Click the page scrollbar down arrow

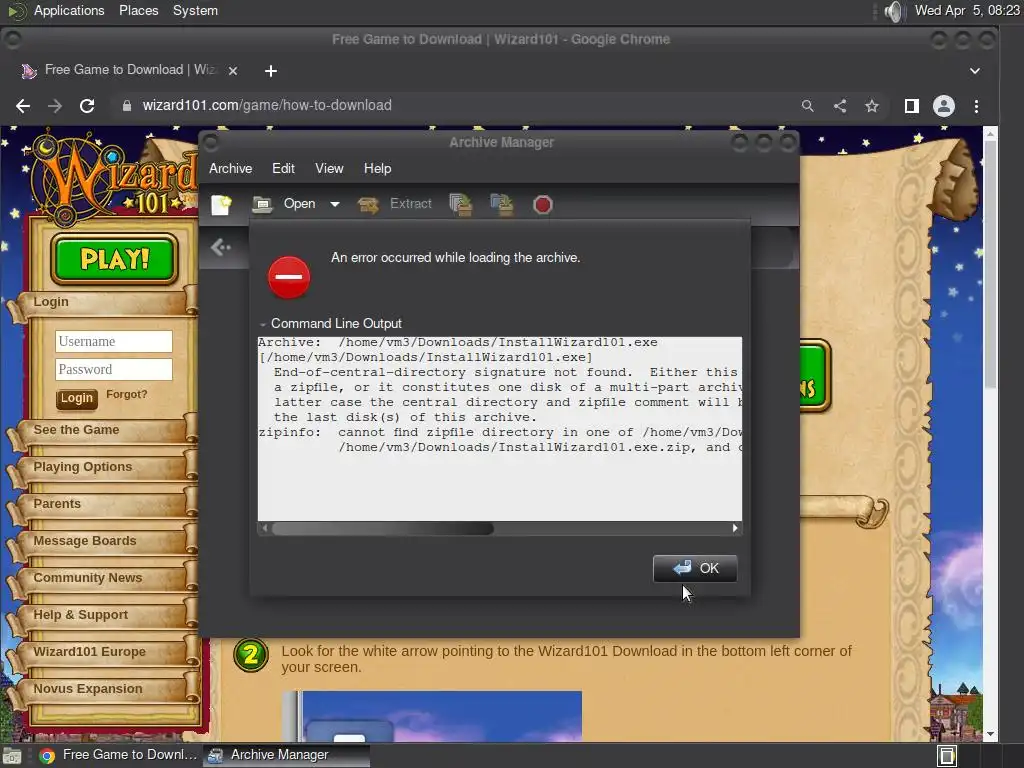point(990,735)
